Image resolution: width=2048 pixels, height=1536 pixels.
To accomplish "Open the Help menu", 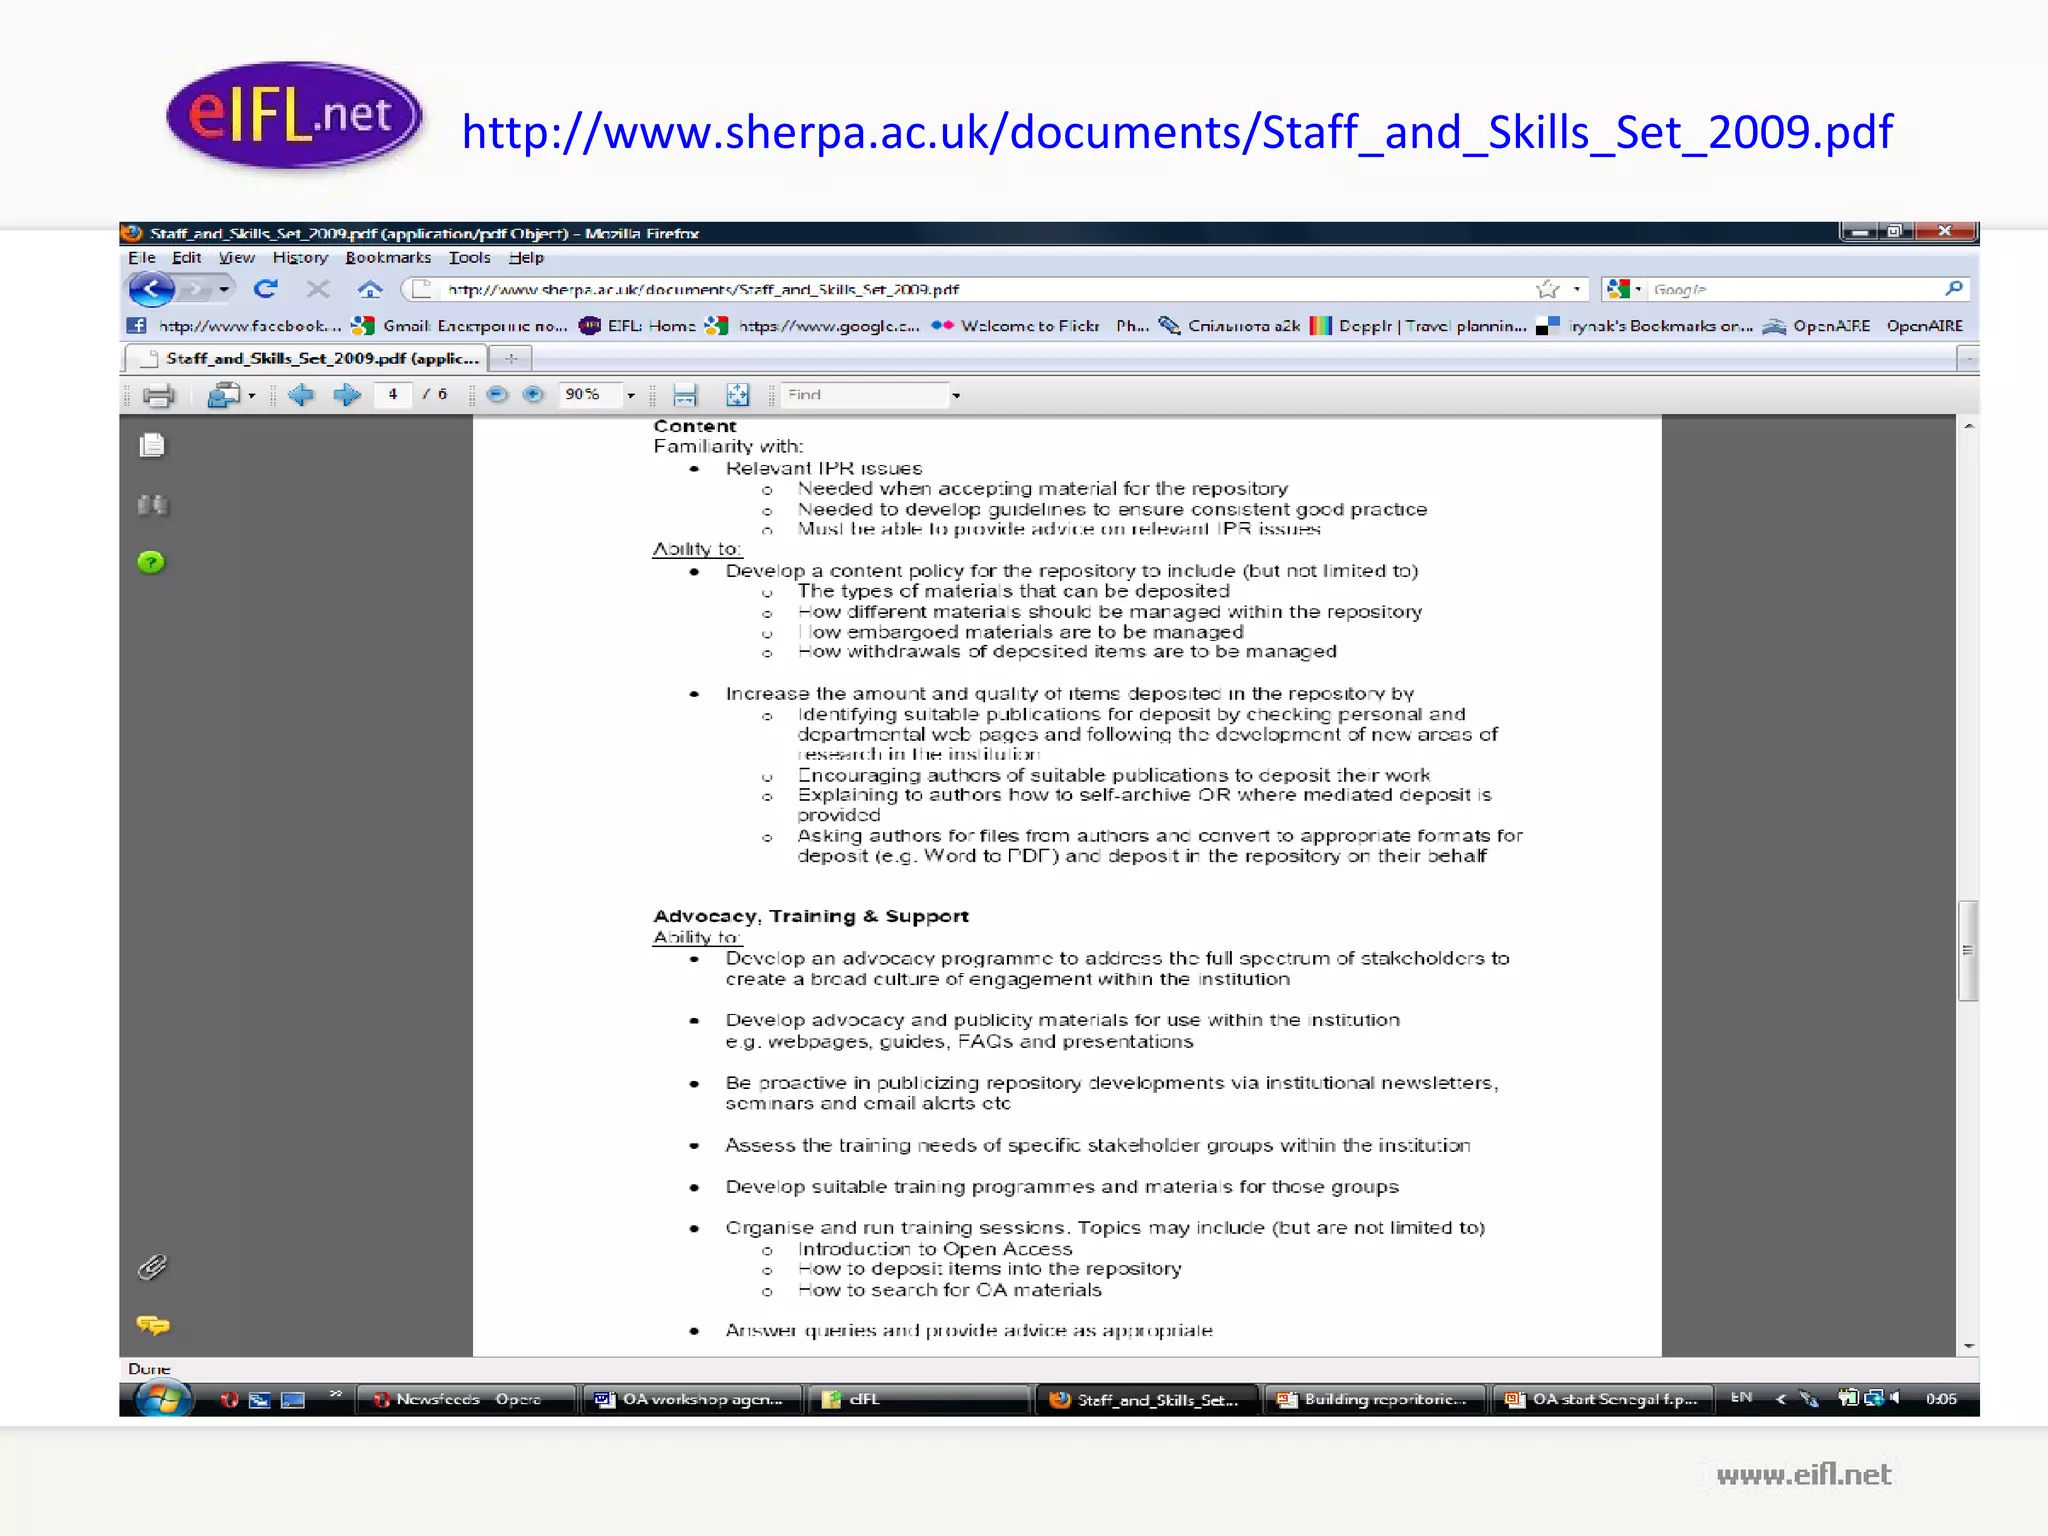I will tap(526, 258).
